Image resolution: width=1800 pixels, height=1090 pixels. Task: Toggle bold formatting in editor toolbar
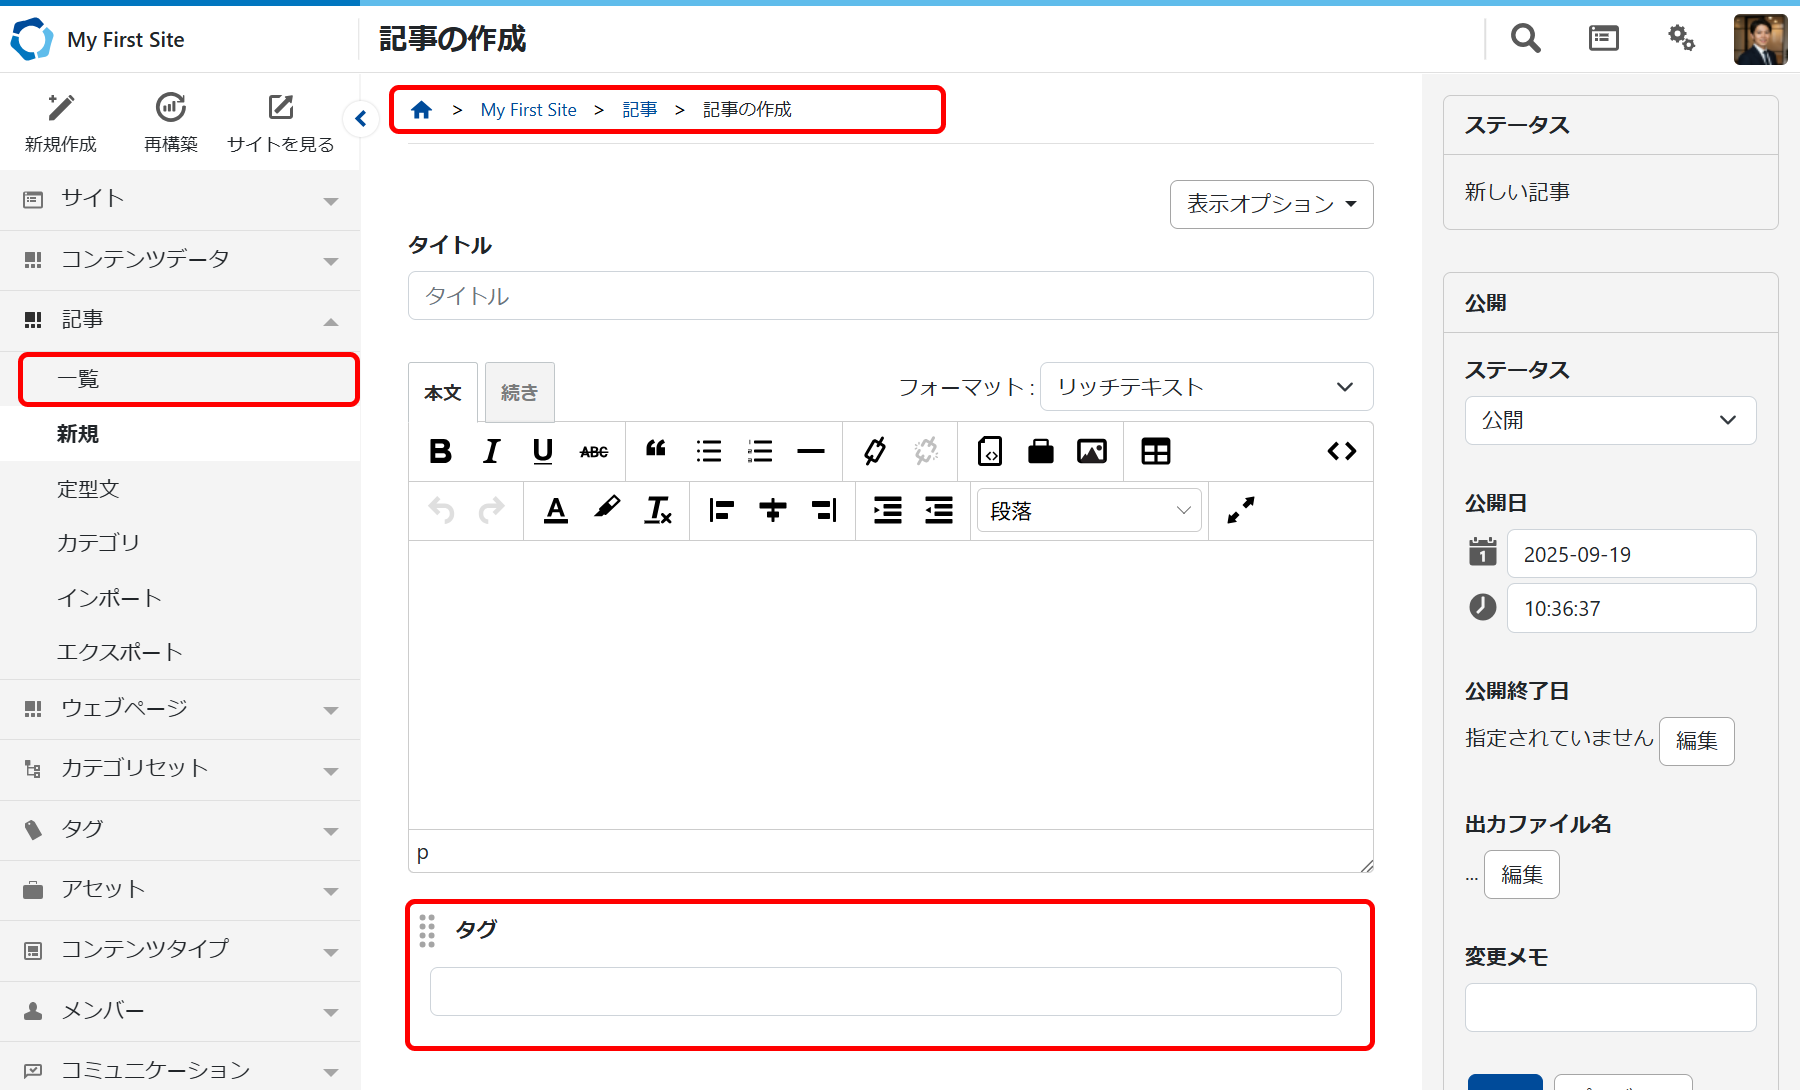(x=440, y=452)
